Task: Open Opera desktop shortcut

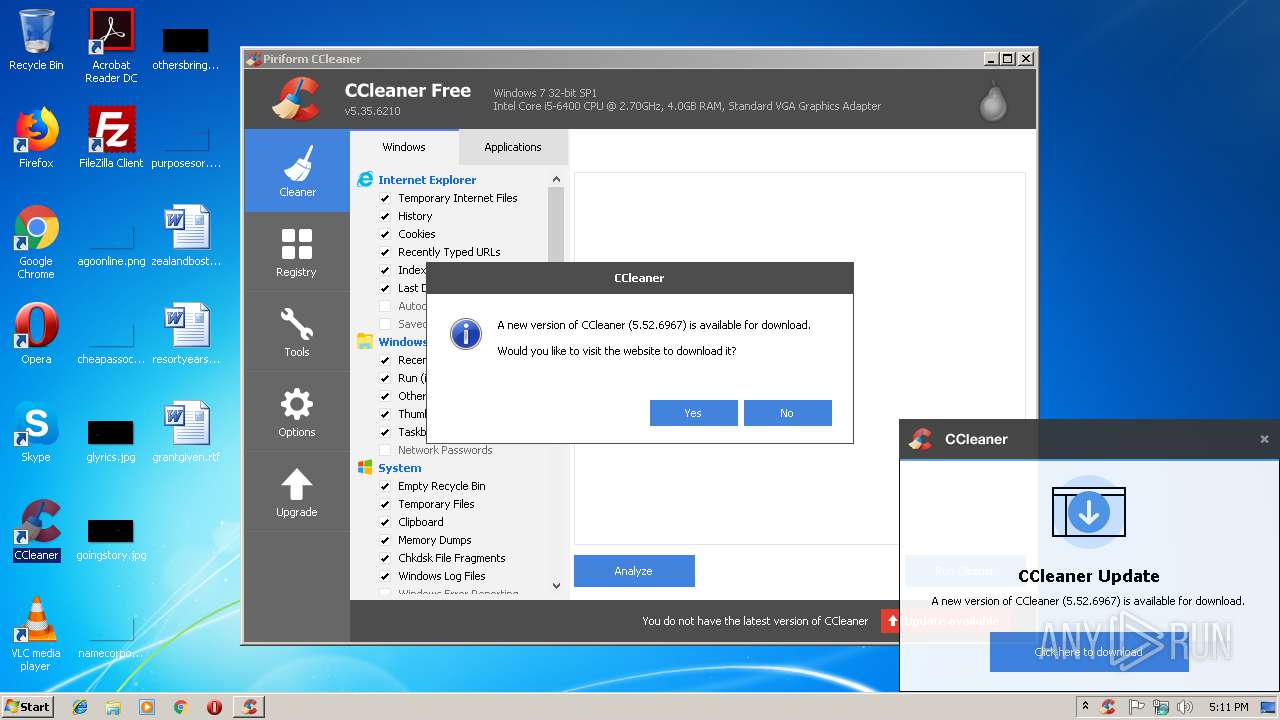Action: point(36,334)
